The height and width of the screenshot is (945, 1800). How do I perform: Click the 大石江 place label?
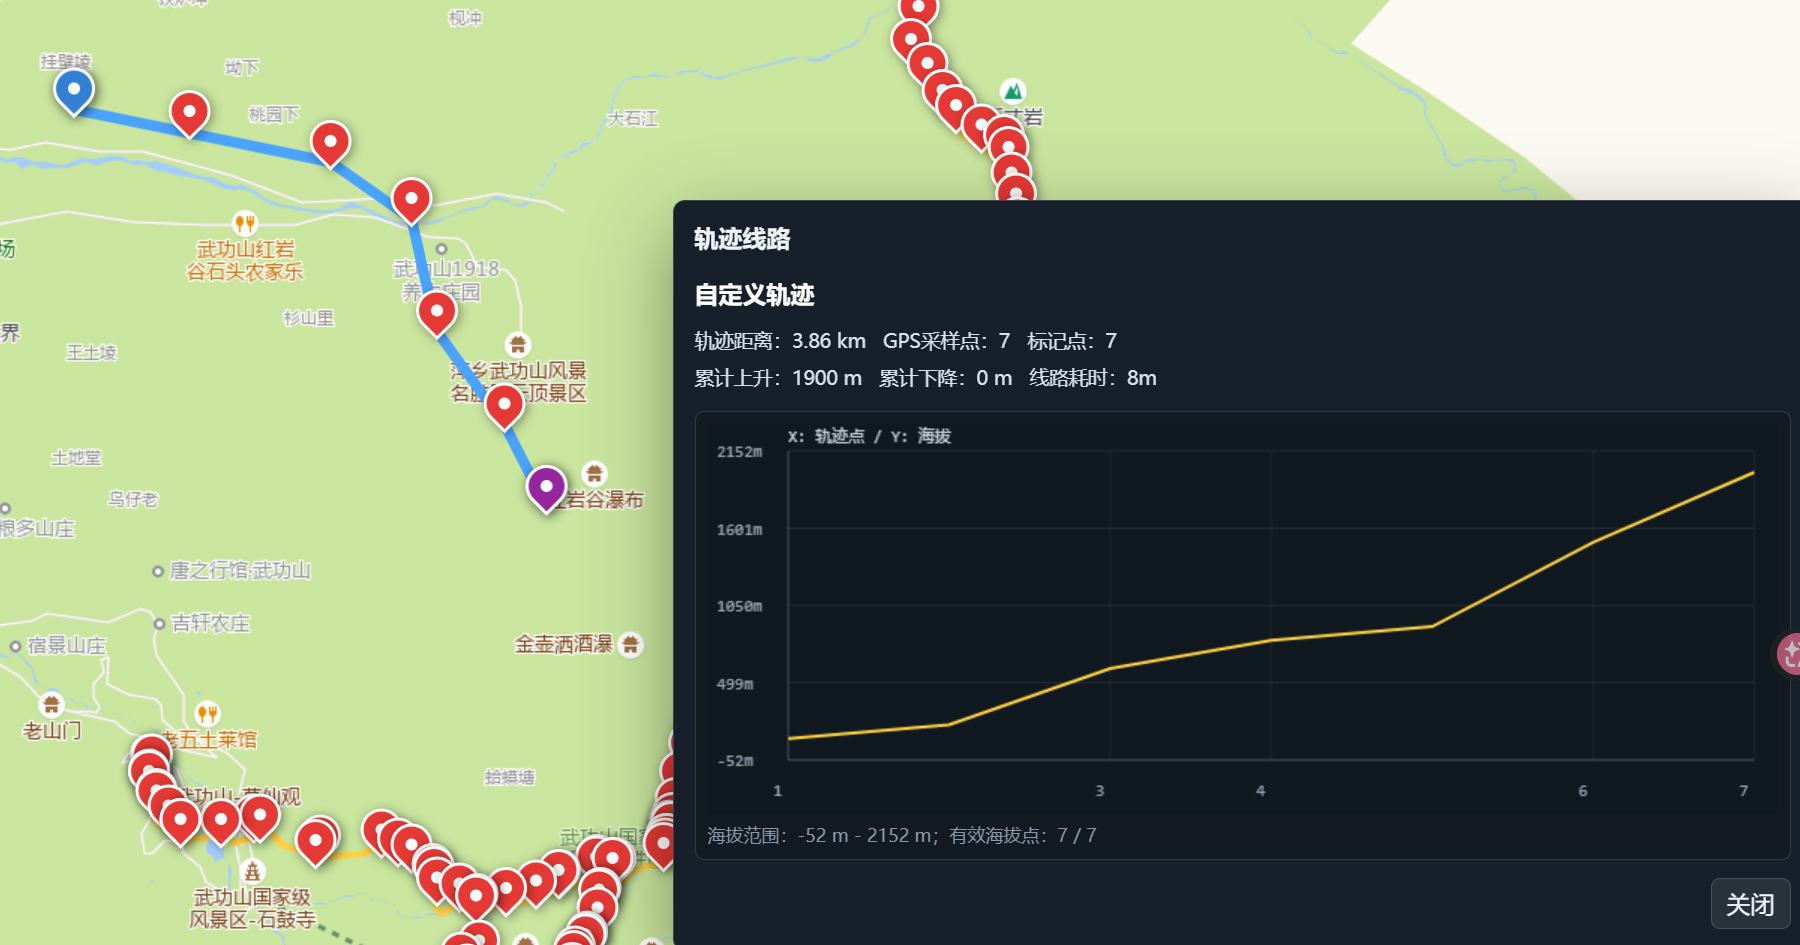tap(632, 119)
